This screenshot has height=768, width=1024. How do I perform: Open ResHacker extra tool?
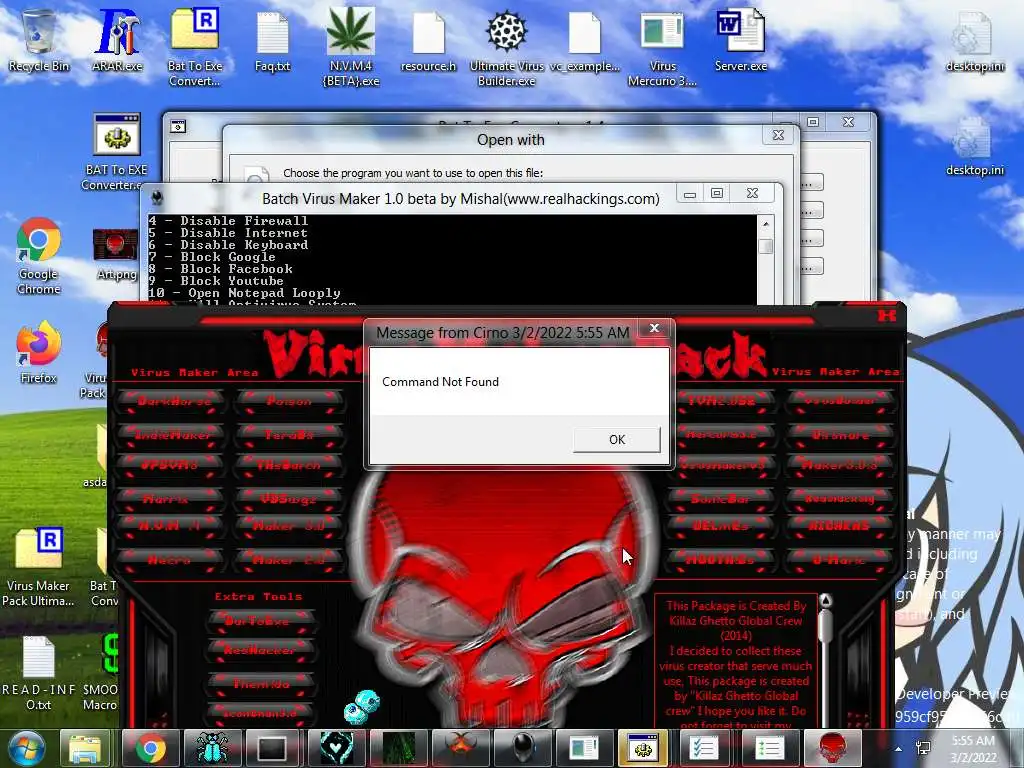260,650
